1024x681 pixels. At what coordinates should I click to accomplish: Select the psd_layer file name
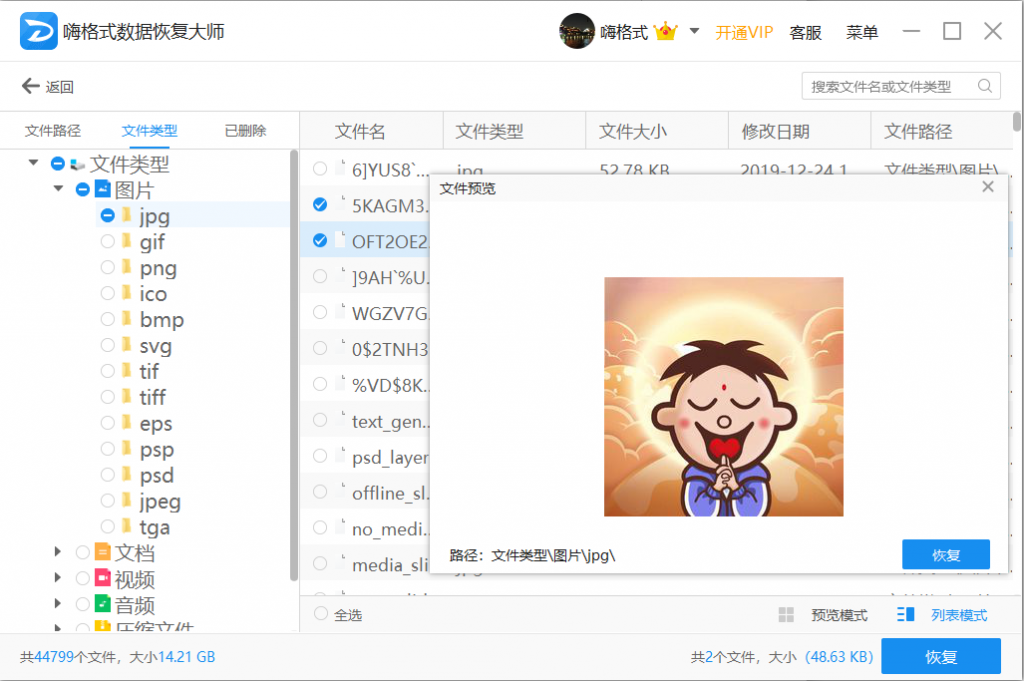coord(391,458)
